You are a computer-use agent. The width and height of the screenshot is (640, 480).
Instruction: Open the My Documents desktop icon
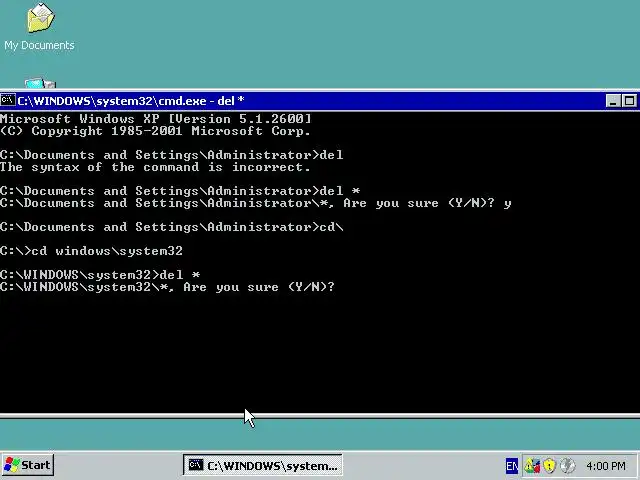click(40, 25)
